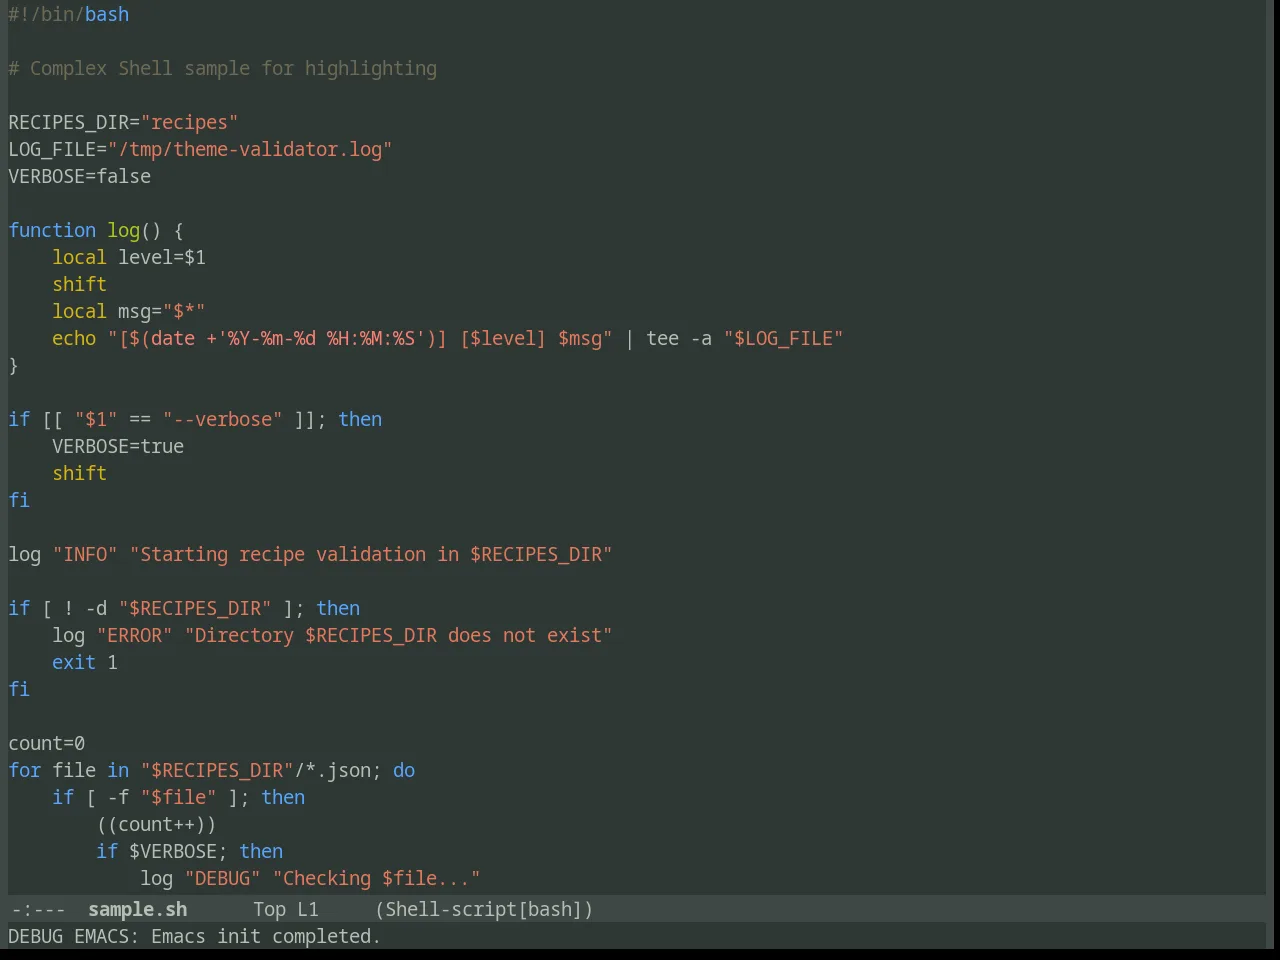Click 'then' on the -d "$RECIPES_DIR" line
The width and height of the screenshot is (1280, 960).
click(338, 608)
